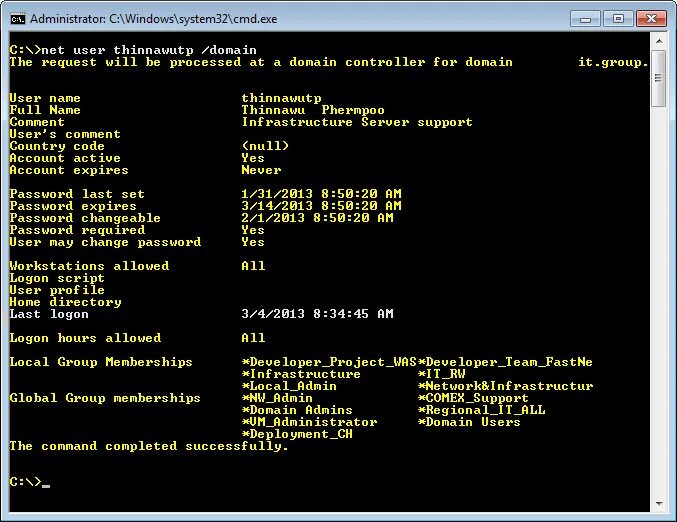Minimize the command prompt window
Image resolution: width=677 pixels, height=522 pixels.
point(585,19)
